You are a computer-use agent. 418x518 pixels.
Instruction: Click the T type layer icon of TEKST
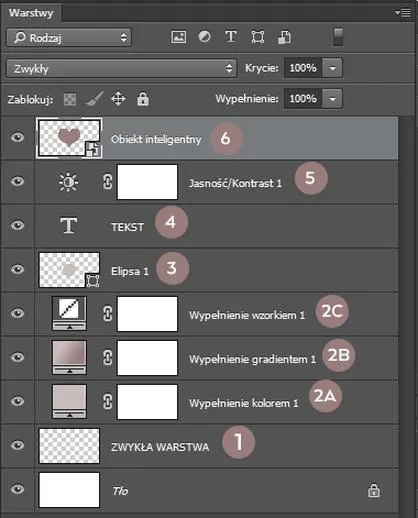[69, 225]
